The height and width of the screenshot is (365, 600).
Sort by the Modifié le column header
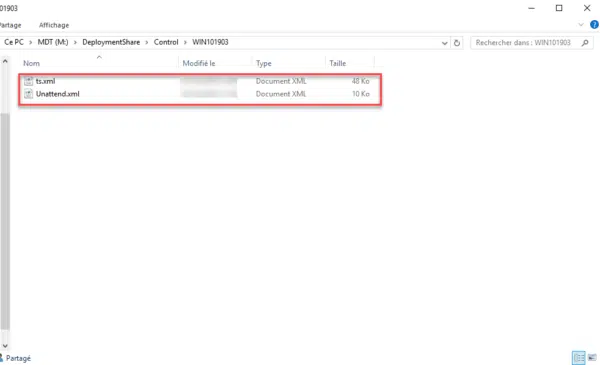199,64
